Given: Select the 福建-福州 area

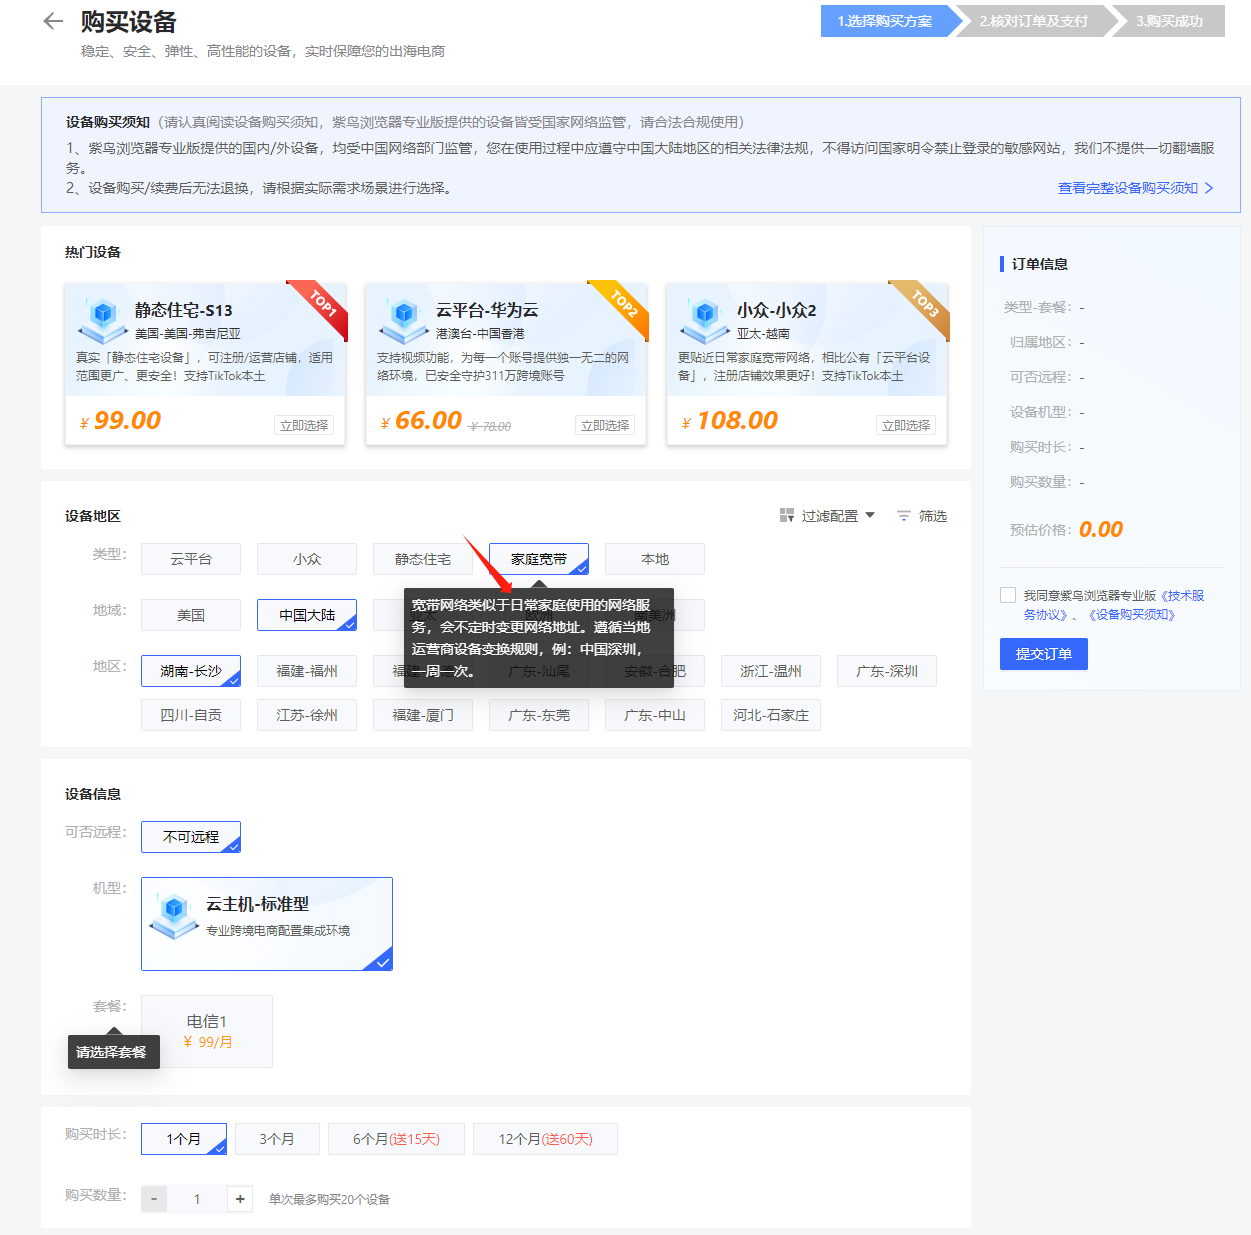Looking at the screenshot, I should coord(307,671).
